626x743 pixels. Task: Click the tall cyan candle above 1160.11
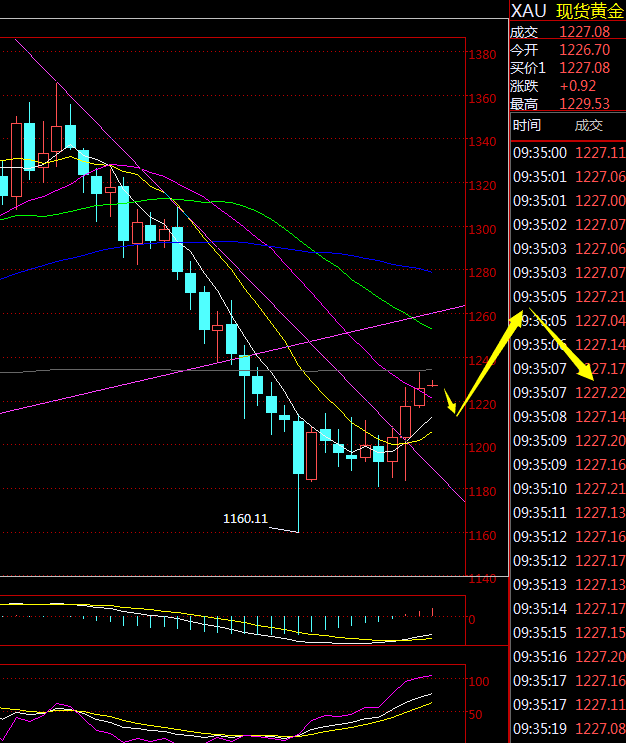click(x=298, y=447)
